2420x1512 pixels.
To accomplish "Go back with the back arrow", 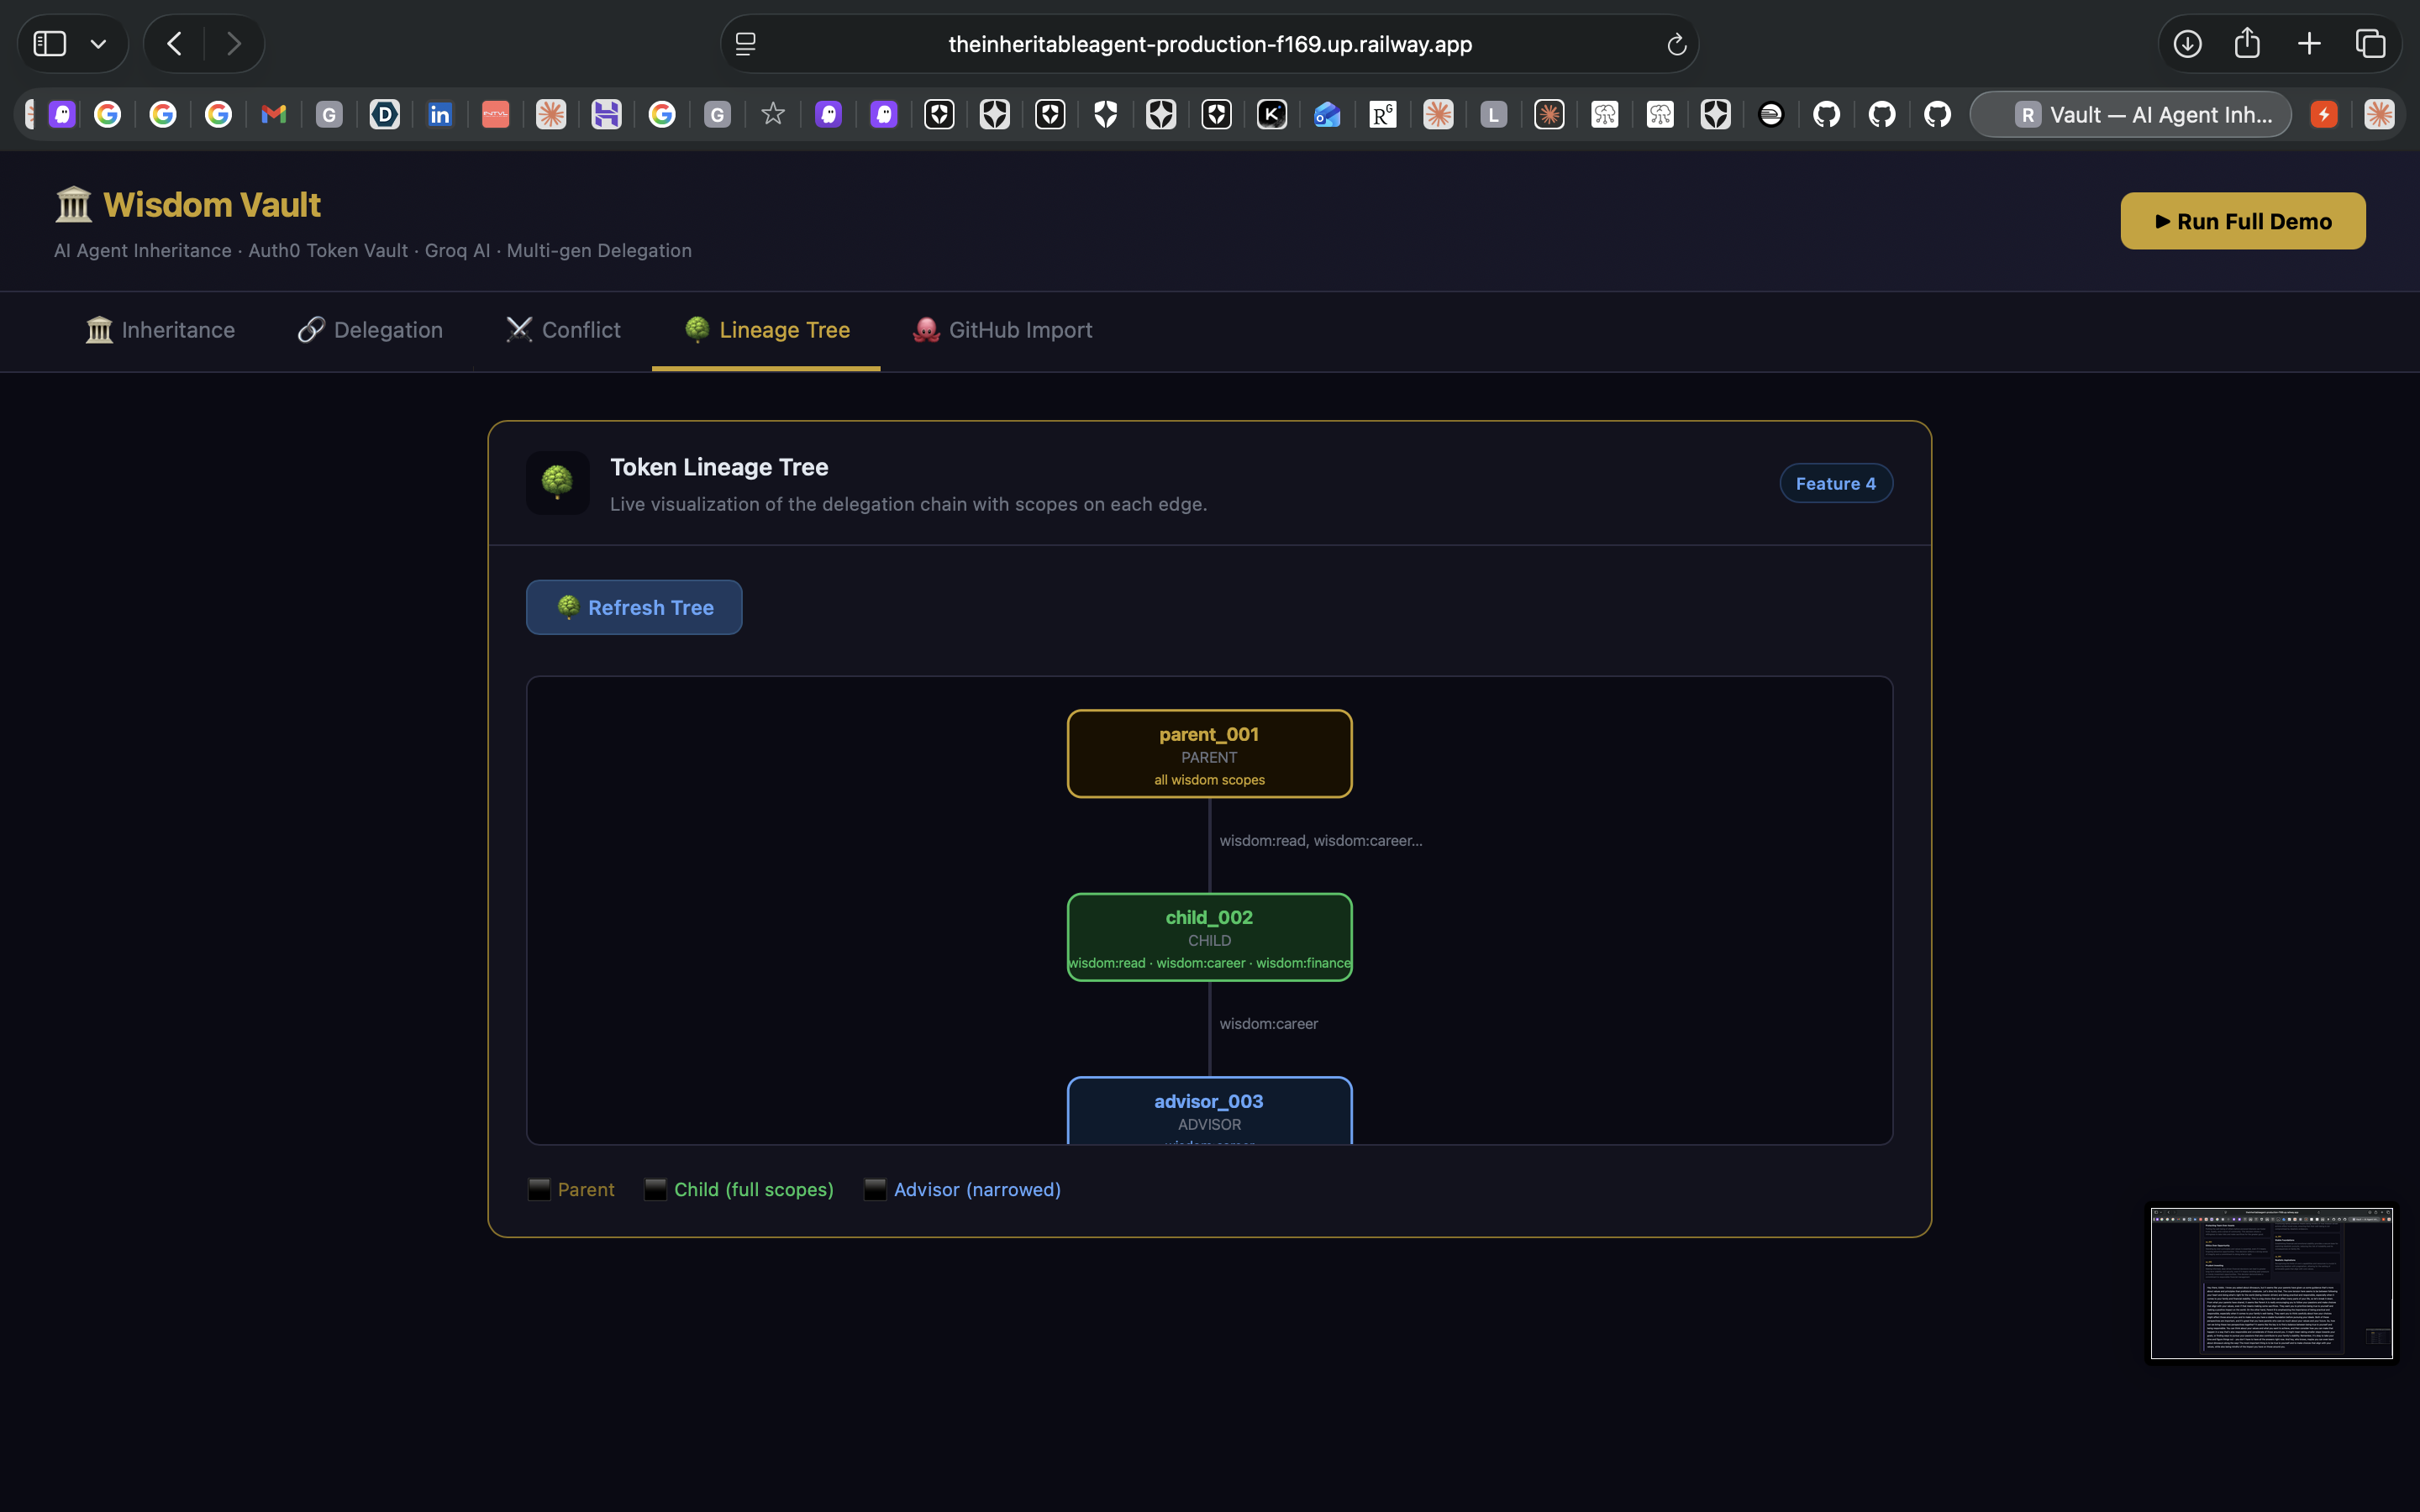I will coord(175,44).
